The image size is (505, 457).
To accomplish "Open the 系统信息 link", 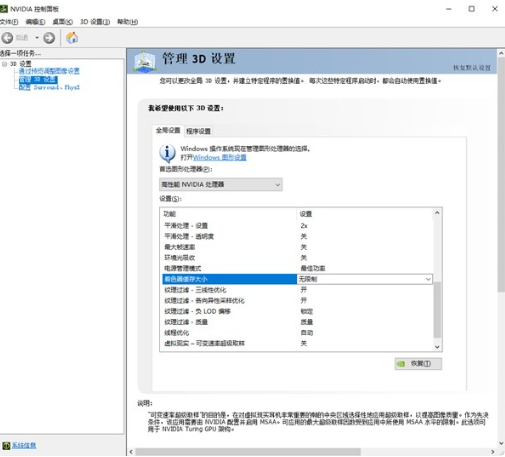I will click(x=24, y=445).
